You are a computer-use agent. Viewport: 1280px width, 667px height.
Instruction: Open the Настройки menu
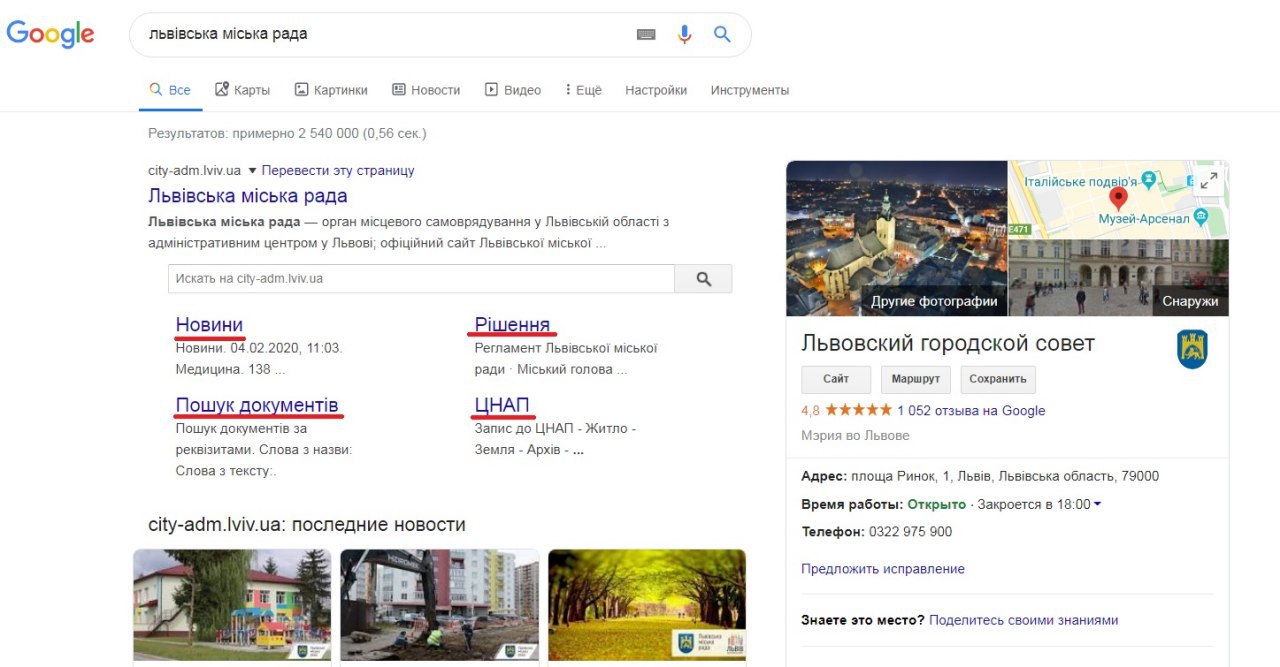tap(656, 90)
